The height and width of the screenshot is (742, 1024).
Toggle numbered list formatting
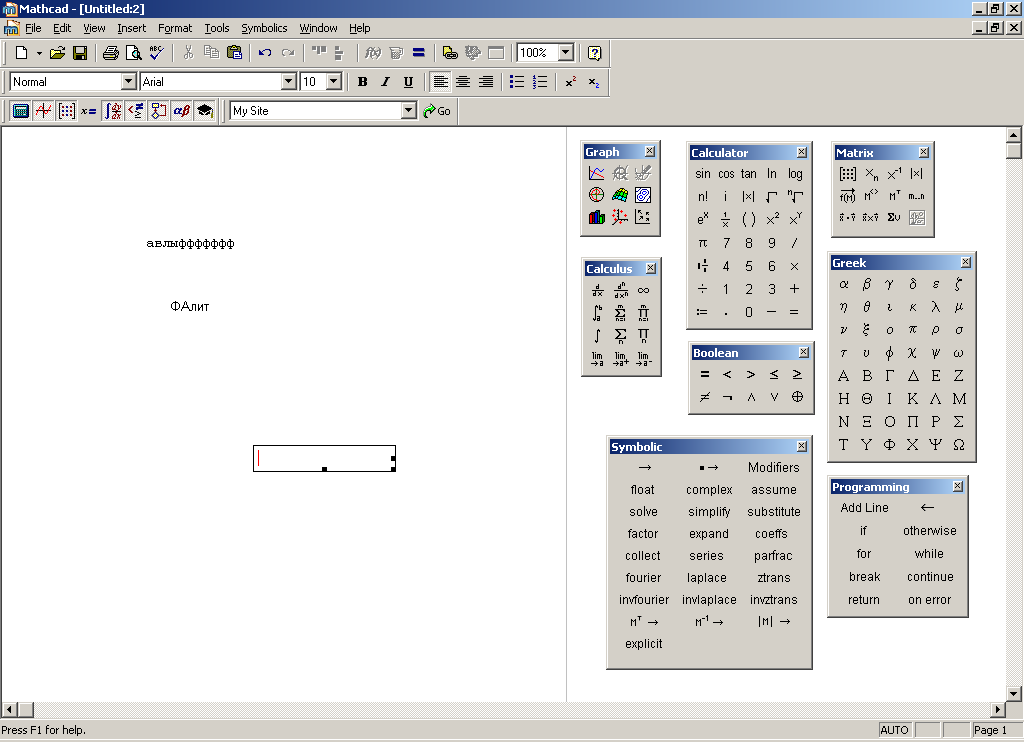click(x=539, y=82)
